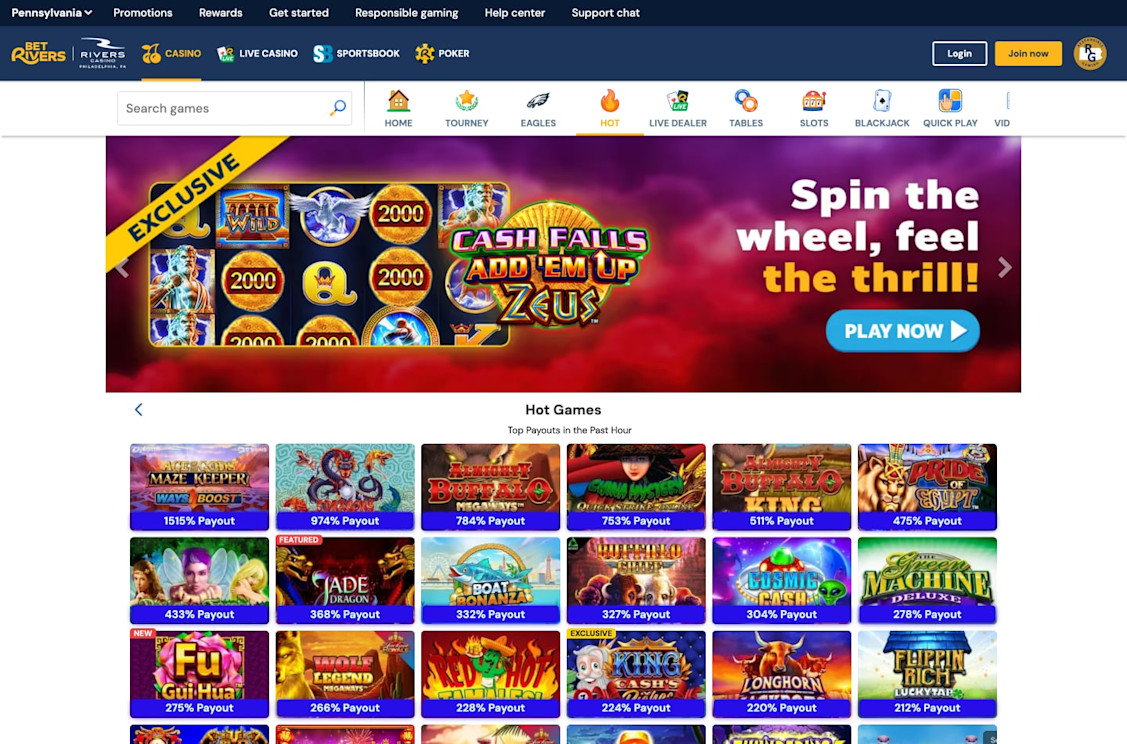Open the Quick Play category icon

950,101
